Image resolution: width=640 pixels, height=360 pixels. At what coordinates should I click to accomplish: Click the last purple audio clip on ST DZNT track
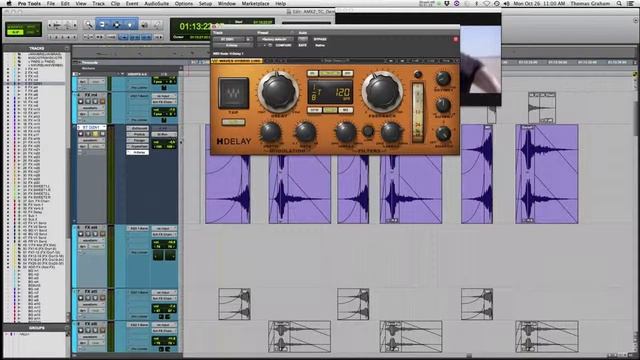click(547, 174)
